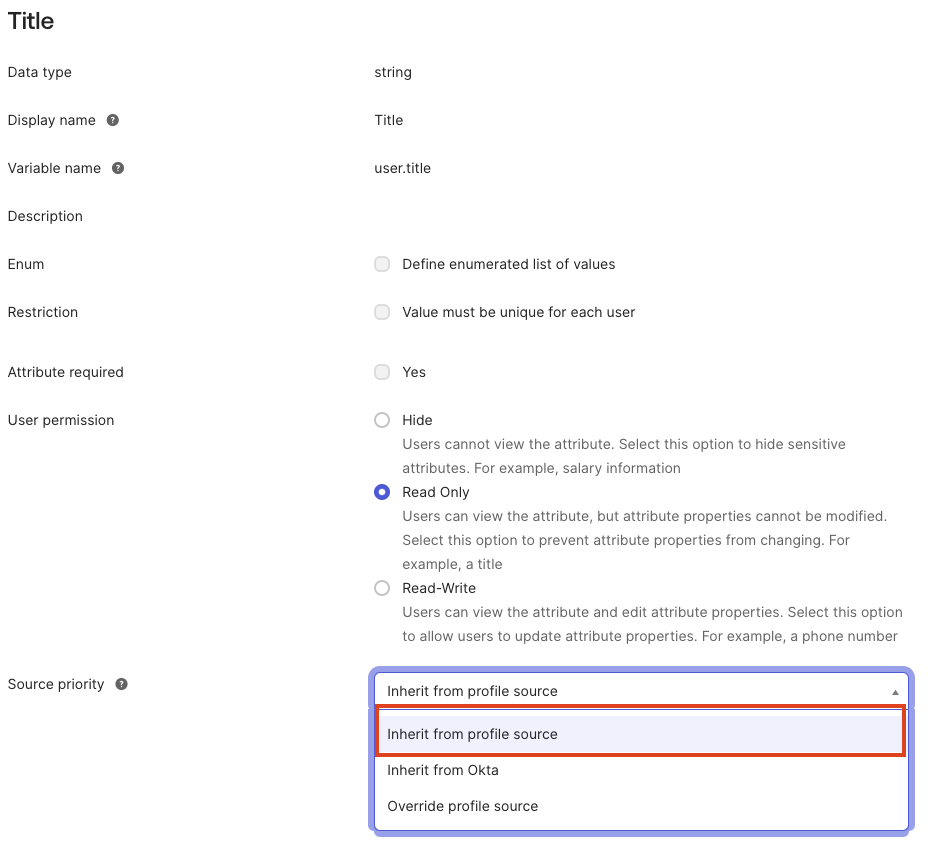Check "Value must be unique for each user"
928x857 pixels.
(x=381, y=312)
